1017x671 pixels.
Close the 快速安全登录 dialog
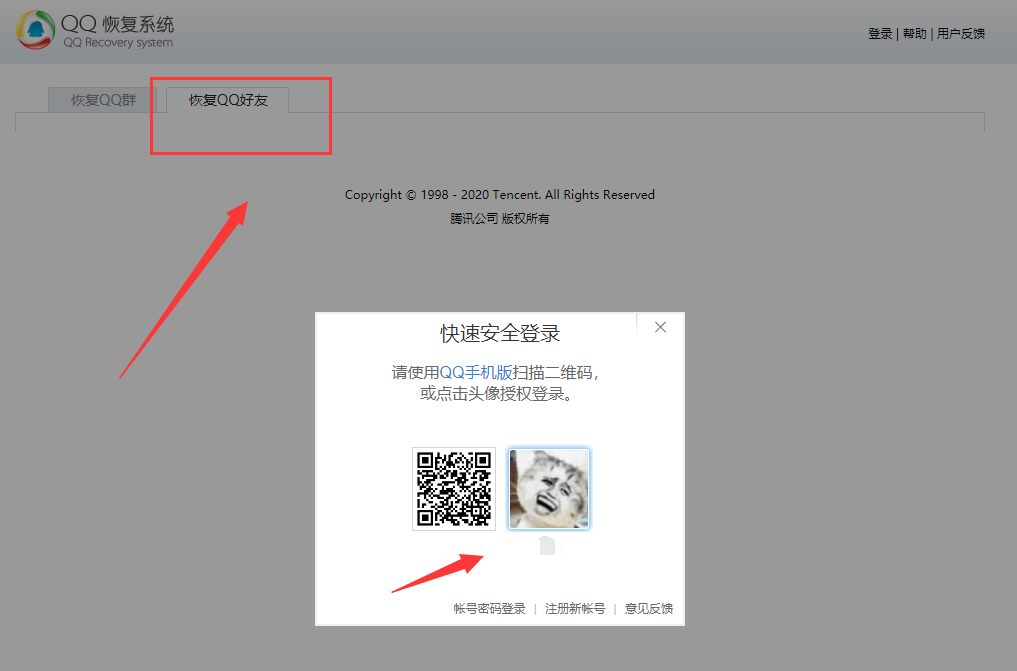(x=660, y=327)
